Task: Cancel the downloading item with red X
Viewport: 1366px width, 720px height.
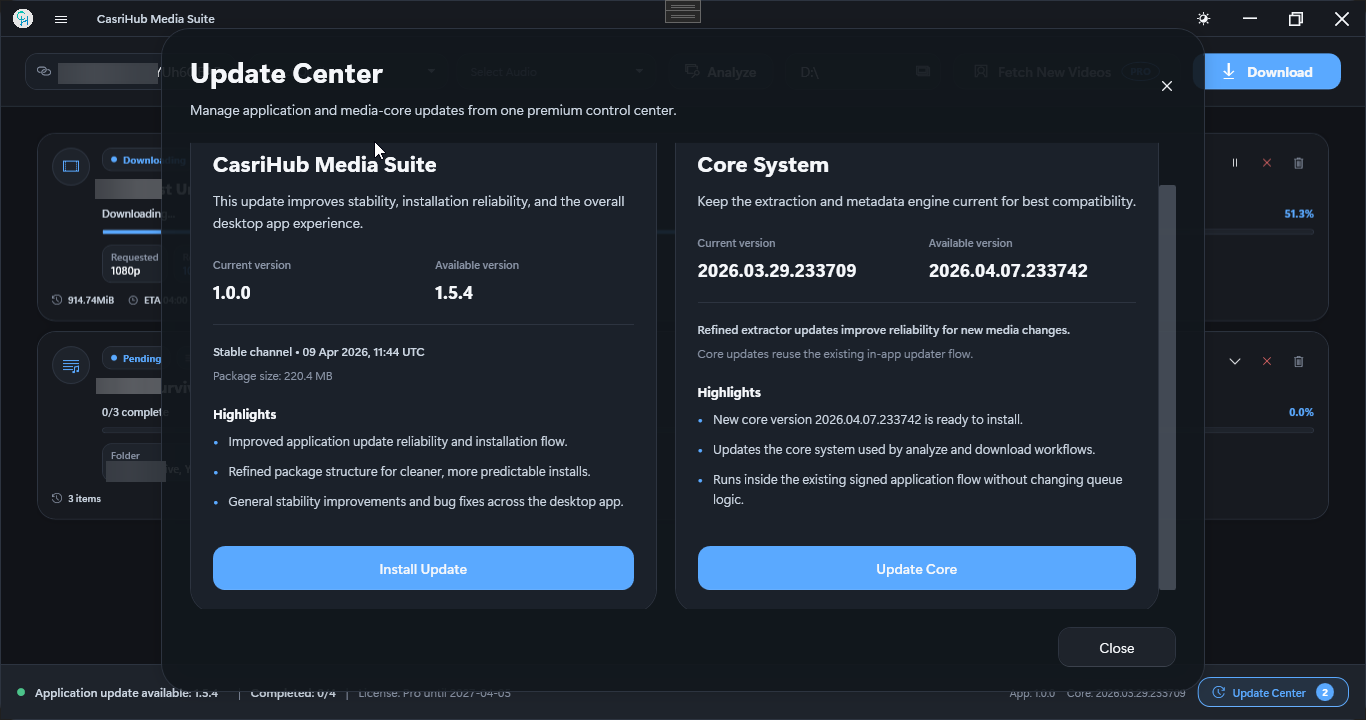Action: [1267, 162]
